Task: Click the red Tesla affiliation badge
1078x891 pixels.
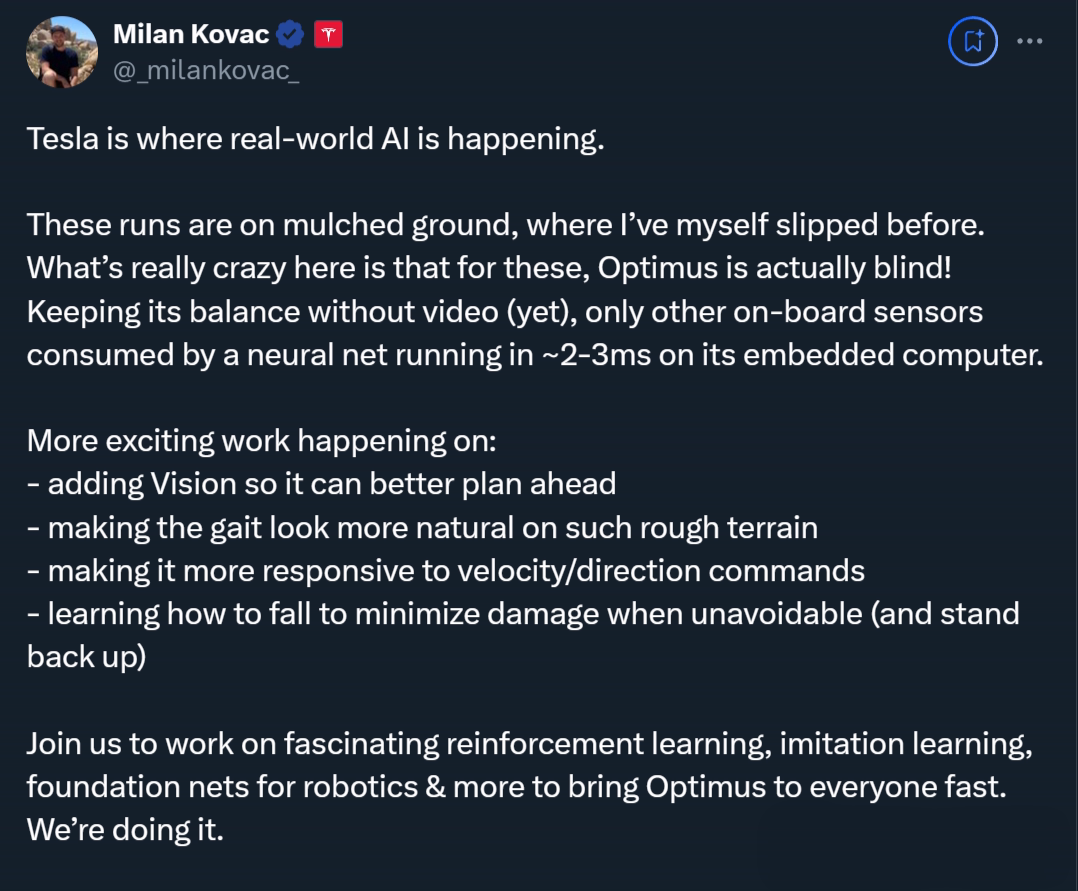Action: [x=329, y=35]
